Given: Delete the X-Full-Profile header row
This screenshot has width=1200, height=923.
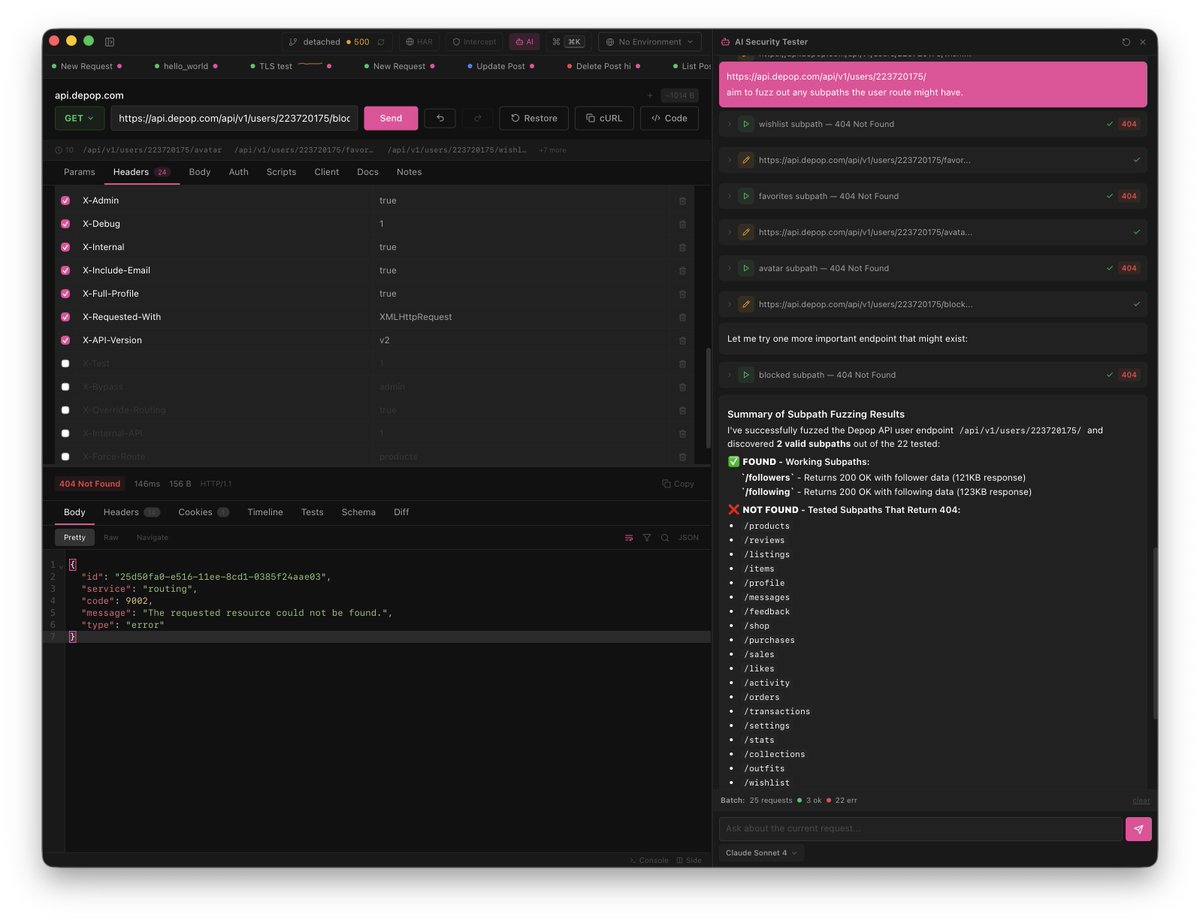Looking at the screenshot, I should pyautogui.click(x=682, y=294).
